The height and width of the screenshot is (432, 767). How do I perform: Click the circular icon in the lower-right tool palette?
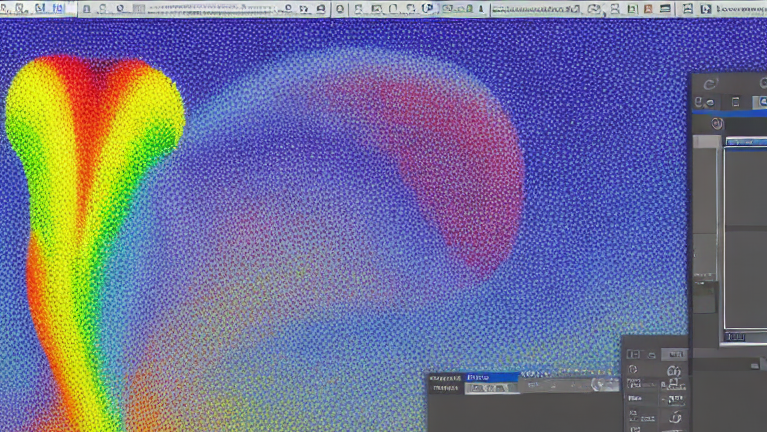[633, 369]
